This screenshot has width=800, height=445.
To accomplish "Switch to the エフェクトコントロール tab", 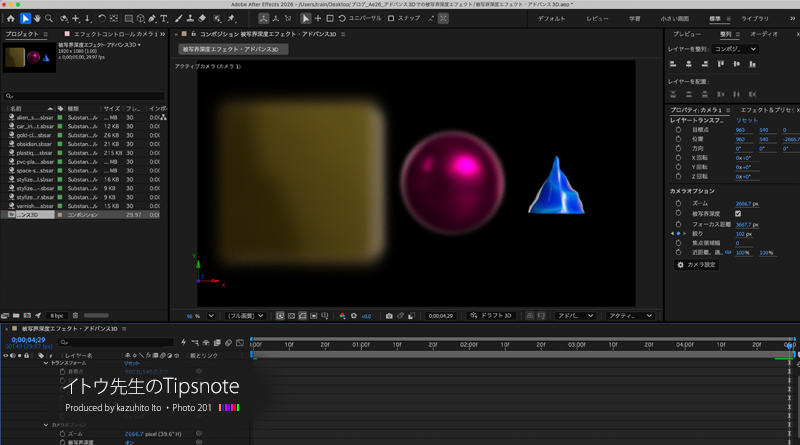I will coord(115,34).
